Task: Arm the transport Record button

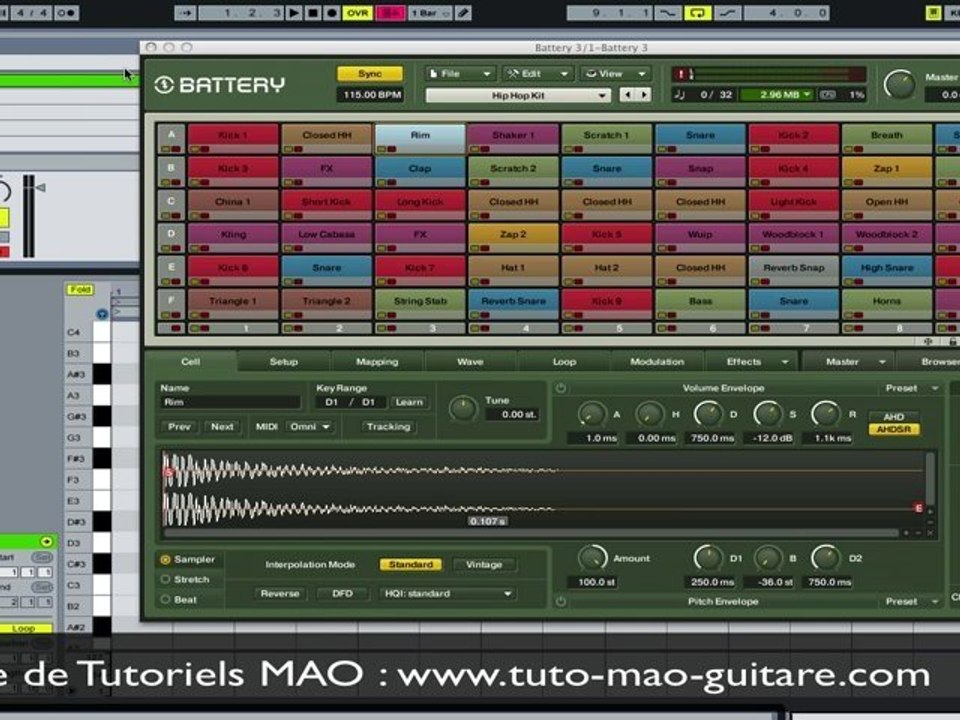Action: [x=332, y=13]
